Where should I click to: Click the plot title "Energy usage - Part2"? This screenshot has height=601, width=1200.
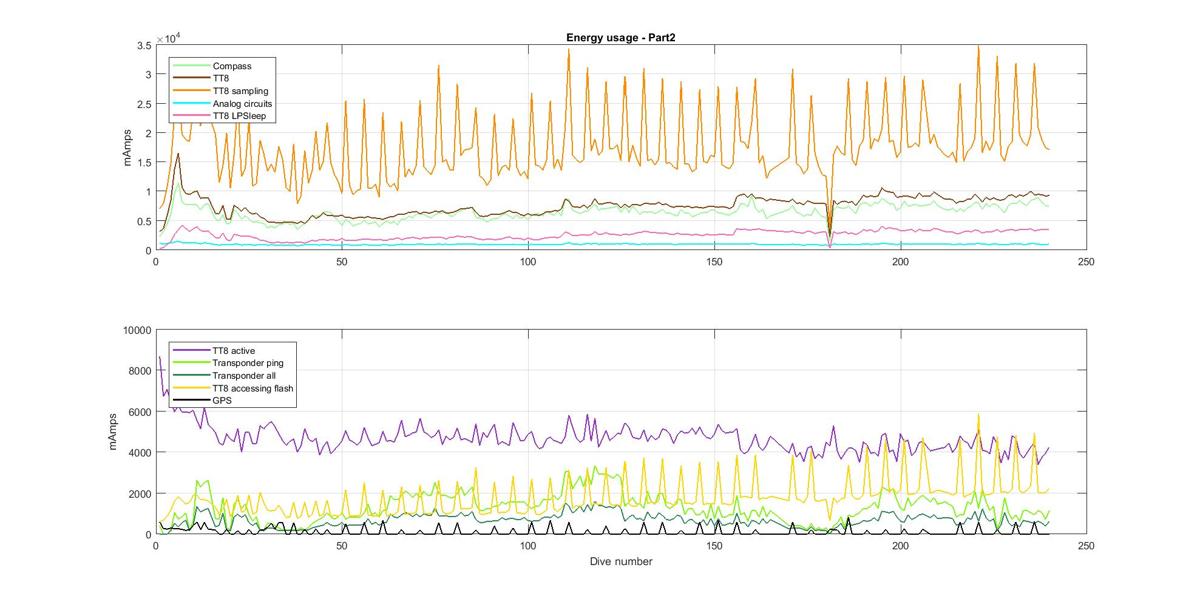coord(621,38)
